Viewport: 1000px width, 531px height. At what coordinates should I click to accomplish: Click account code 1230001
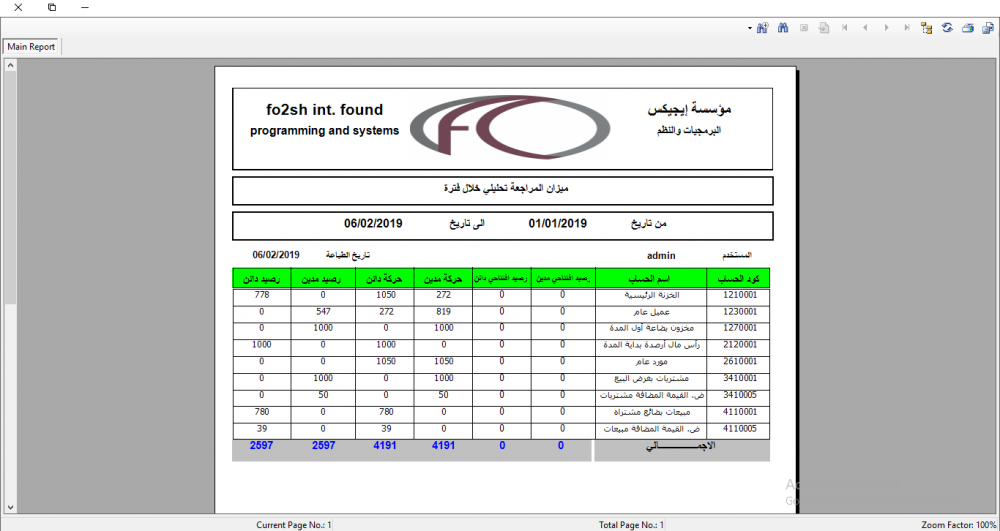[740, 312]
